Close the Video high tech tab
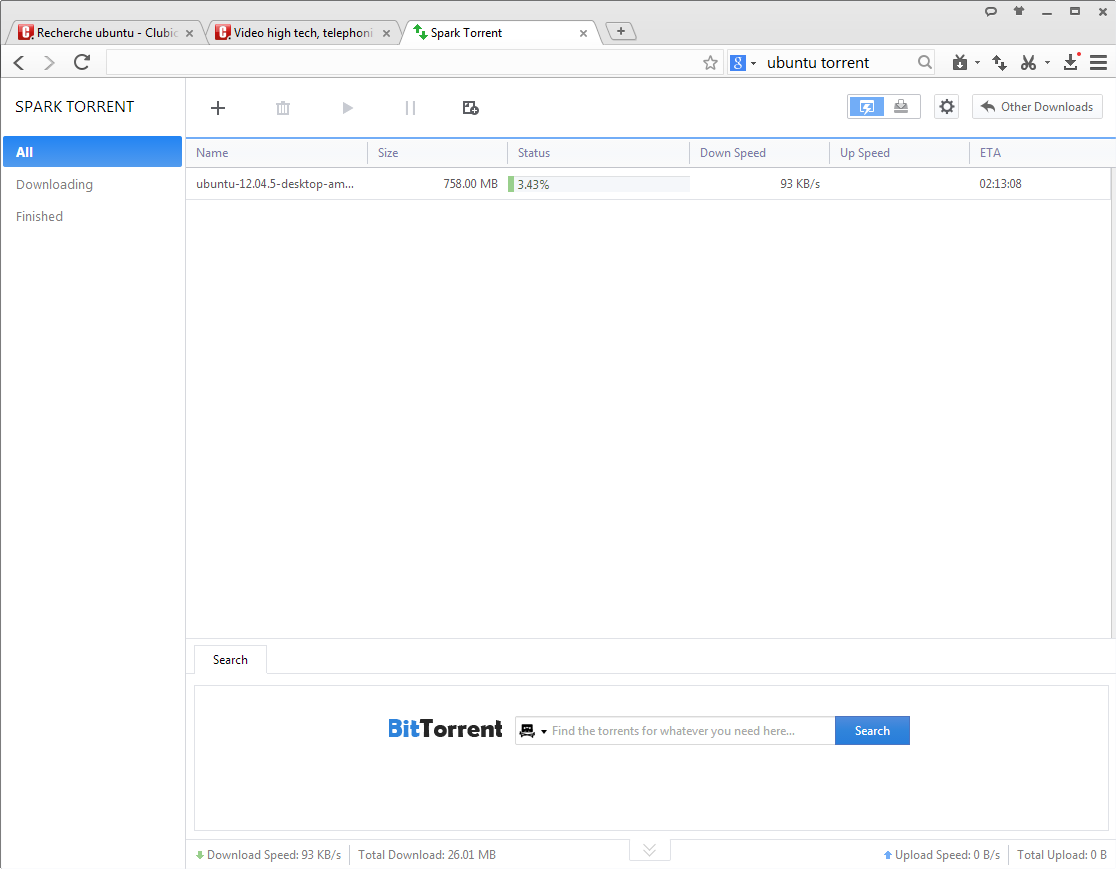The width and height of the screenshot is (1116, 869). (x=386, y=33)
